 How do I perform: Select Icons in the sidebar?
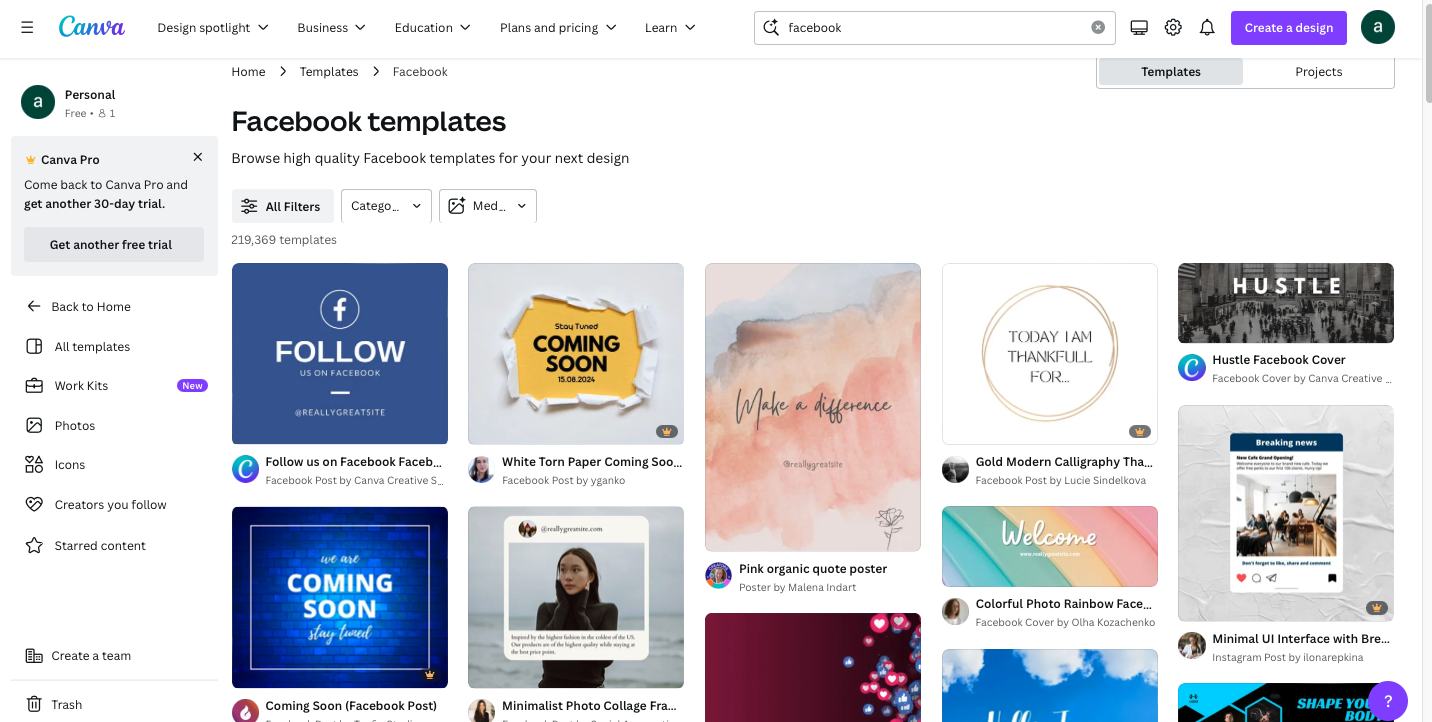tap(70, 464)
